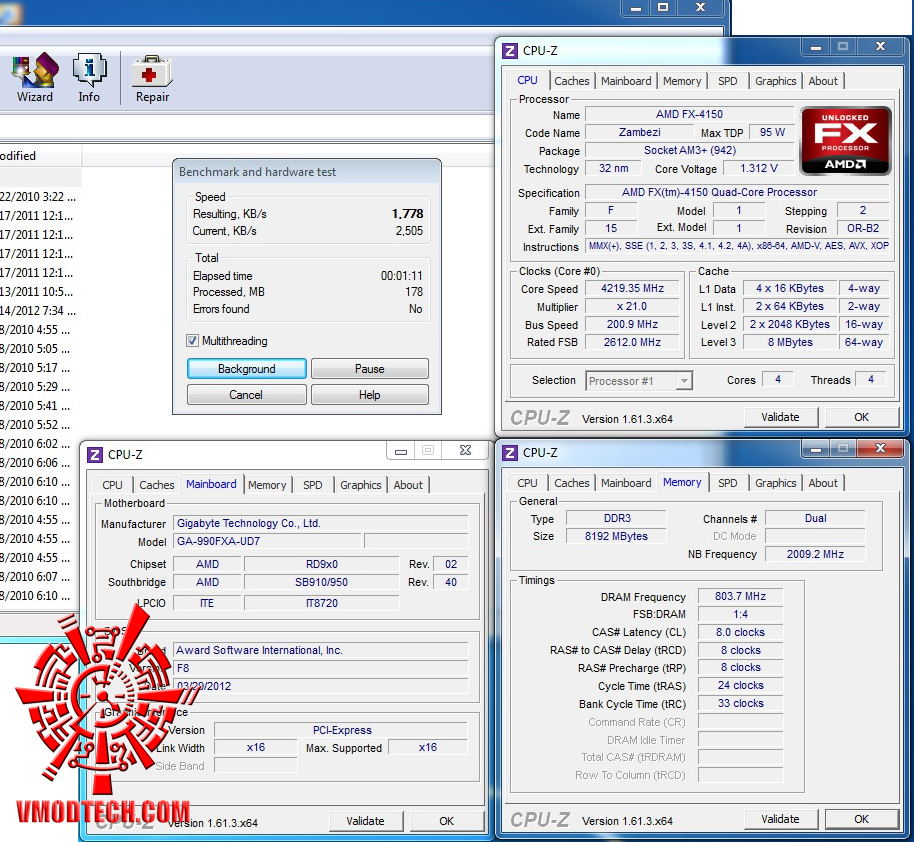Pause the benchmark test
The height and width of the screenshot is (842, 914).
click(x=370, y=369)
